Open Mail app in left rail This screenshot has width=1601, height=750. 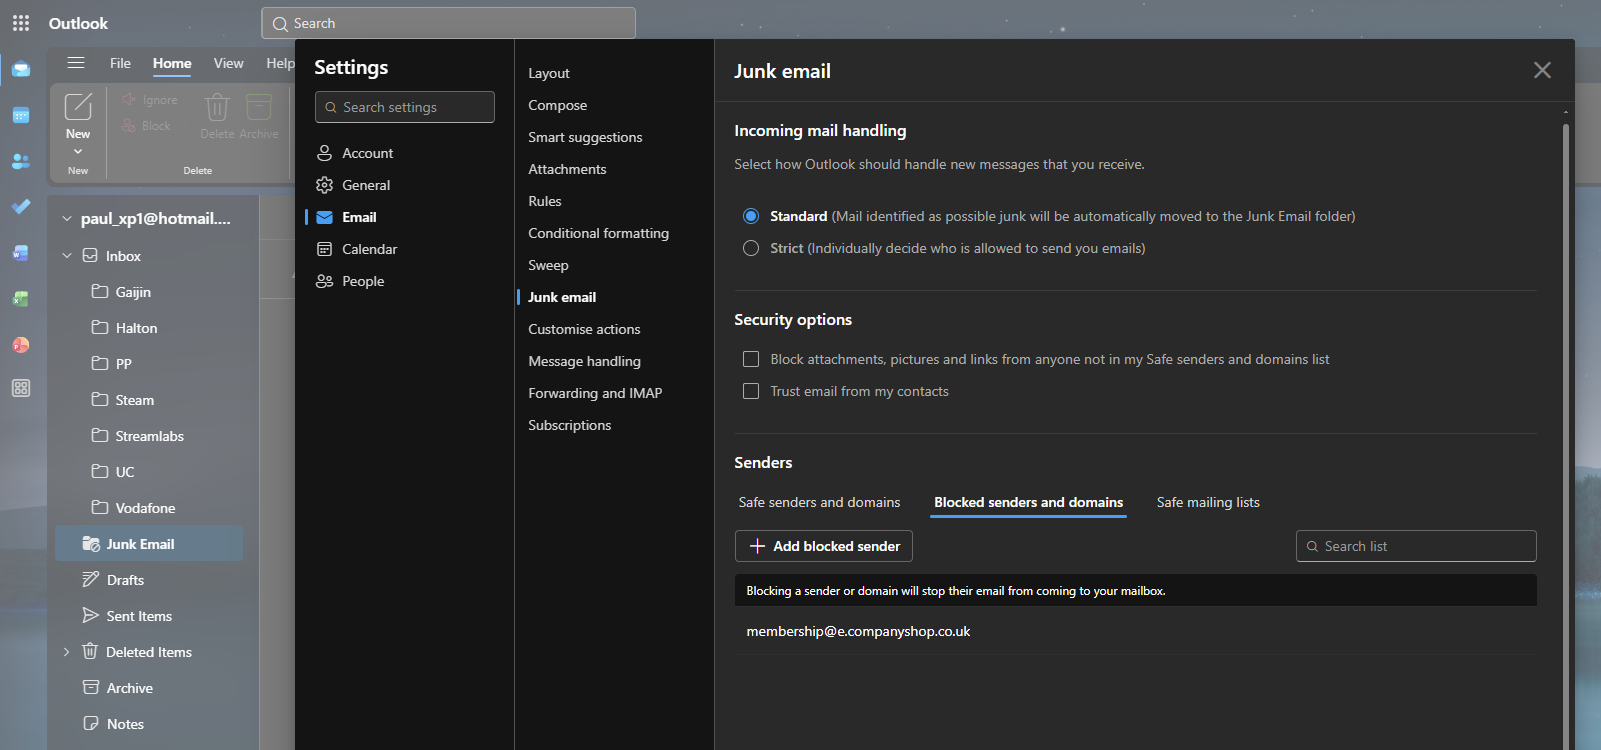tap(21, 69)
